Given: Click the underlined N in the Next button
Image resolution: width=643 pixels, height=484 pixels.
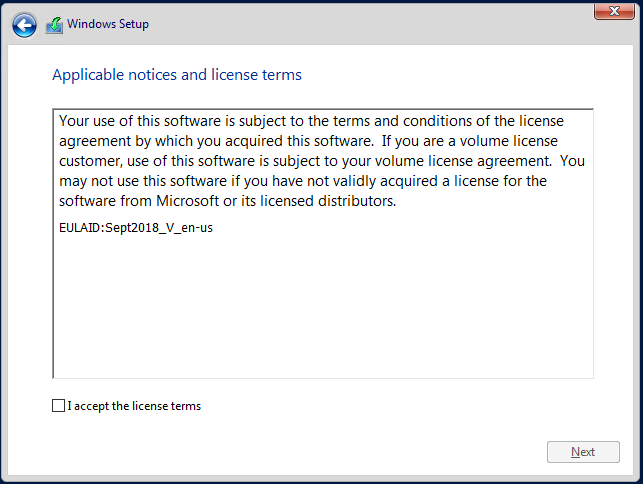Looking at the screenshot, I should tap(575, 452).
